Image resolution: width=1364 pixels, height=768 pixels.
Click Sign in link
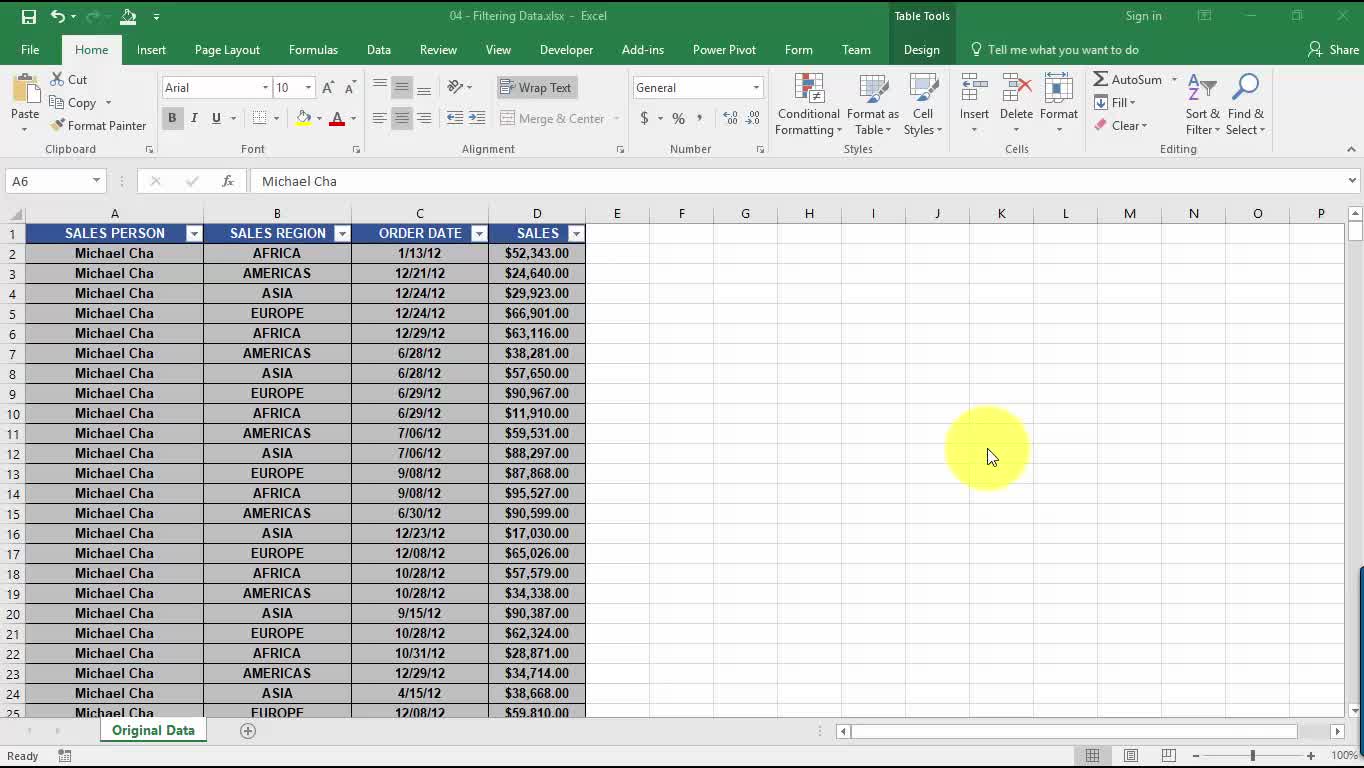[x=1143, y=16]
